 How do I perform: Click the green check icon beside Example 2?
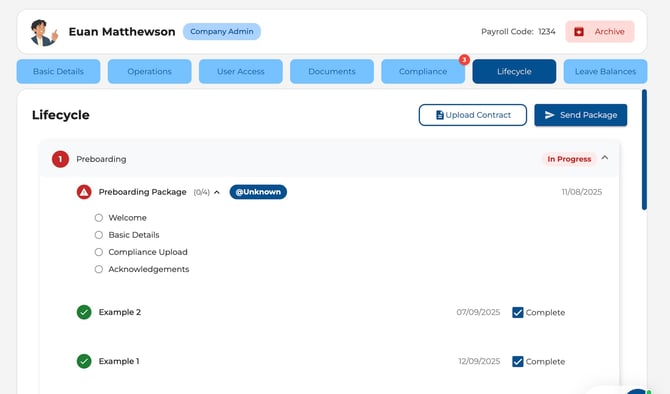tap(84, 312)
